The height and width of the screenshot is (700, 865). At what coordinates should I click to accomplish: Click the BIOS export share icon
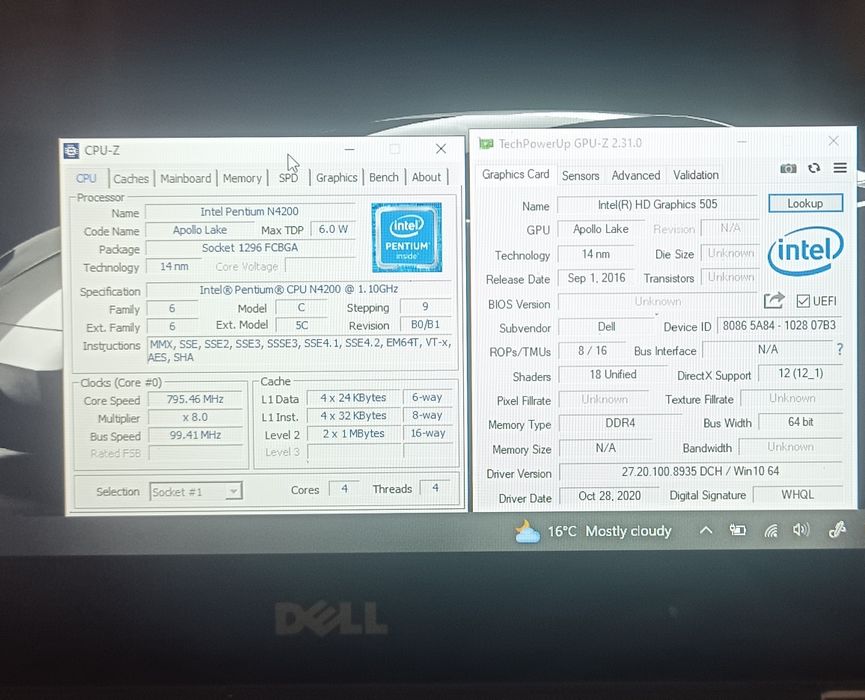click(x=773, y=301)
